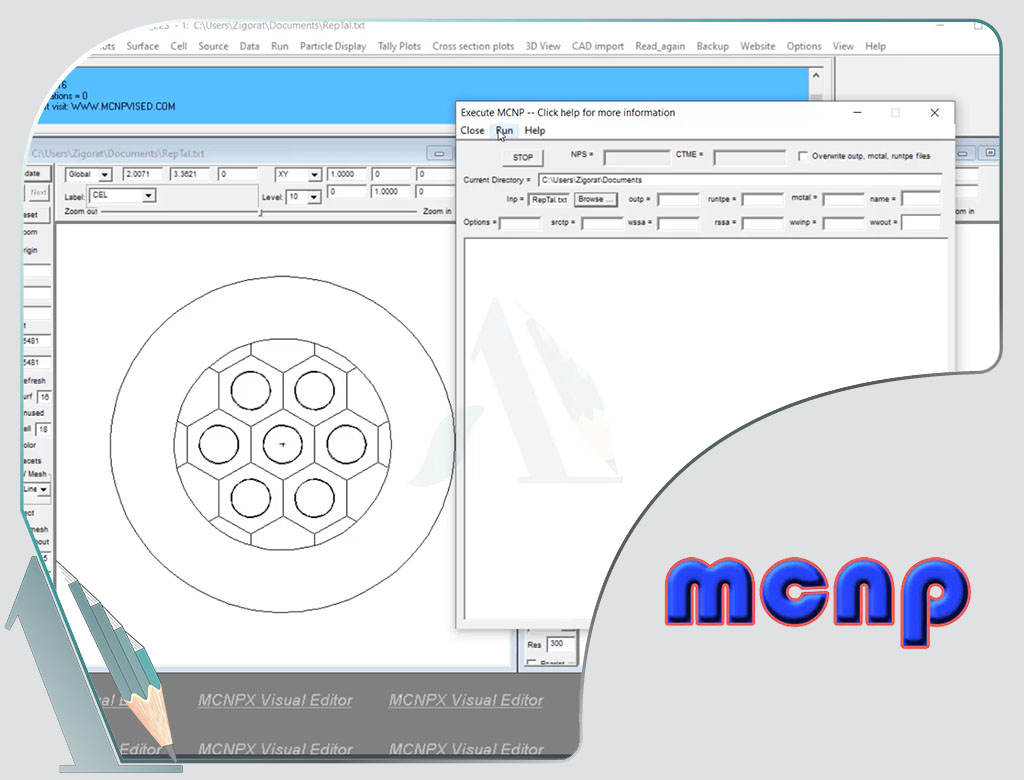Open the Label CEL dropdown
The width and height of the screenshot is (1024, 780).
pos(149,196)
